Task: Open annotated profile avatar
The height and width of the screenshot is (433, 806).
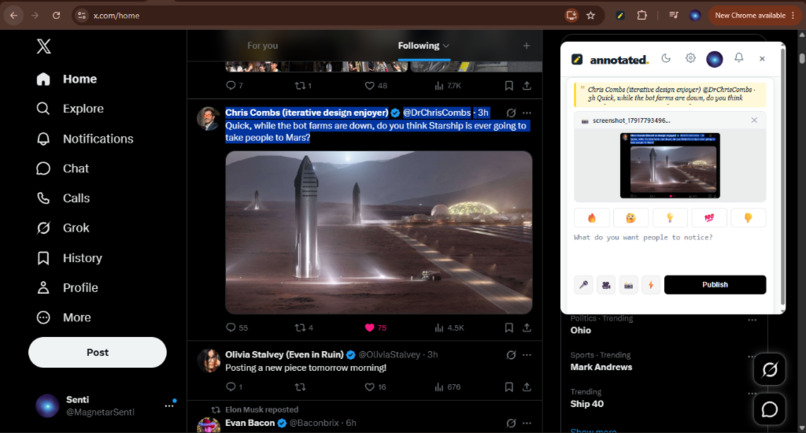Action: coord(715,59)
